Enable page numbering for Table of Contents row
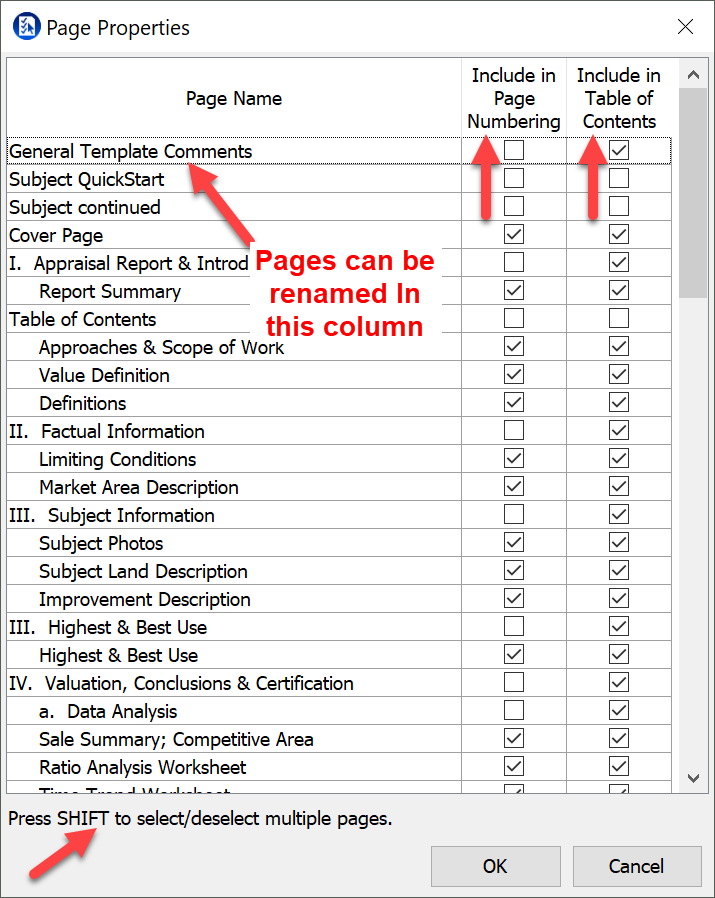The width and height of the screenshot is (715, 898). (x=514, y=319)
